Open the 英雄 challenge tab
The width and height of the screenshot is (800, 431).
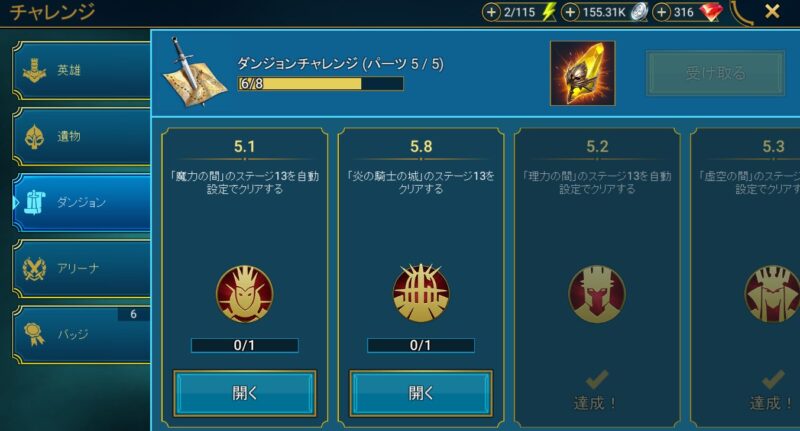pos(82,70)
